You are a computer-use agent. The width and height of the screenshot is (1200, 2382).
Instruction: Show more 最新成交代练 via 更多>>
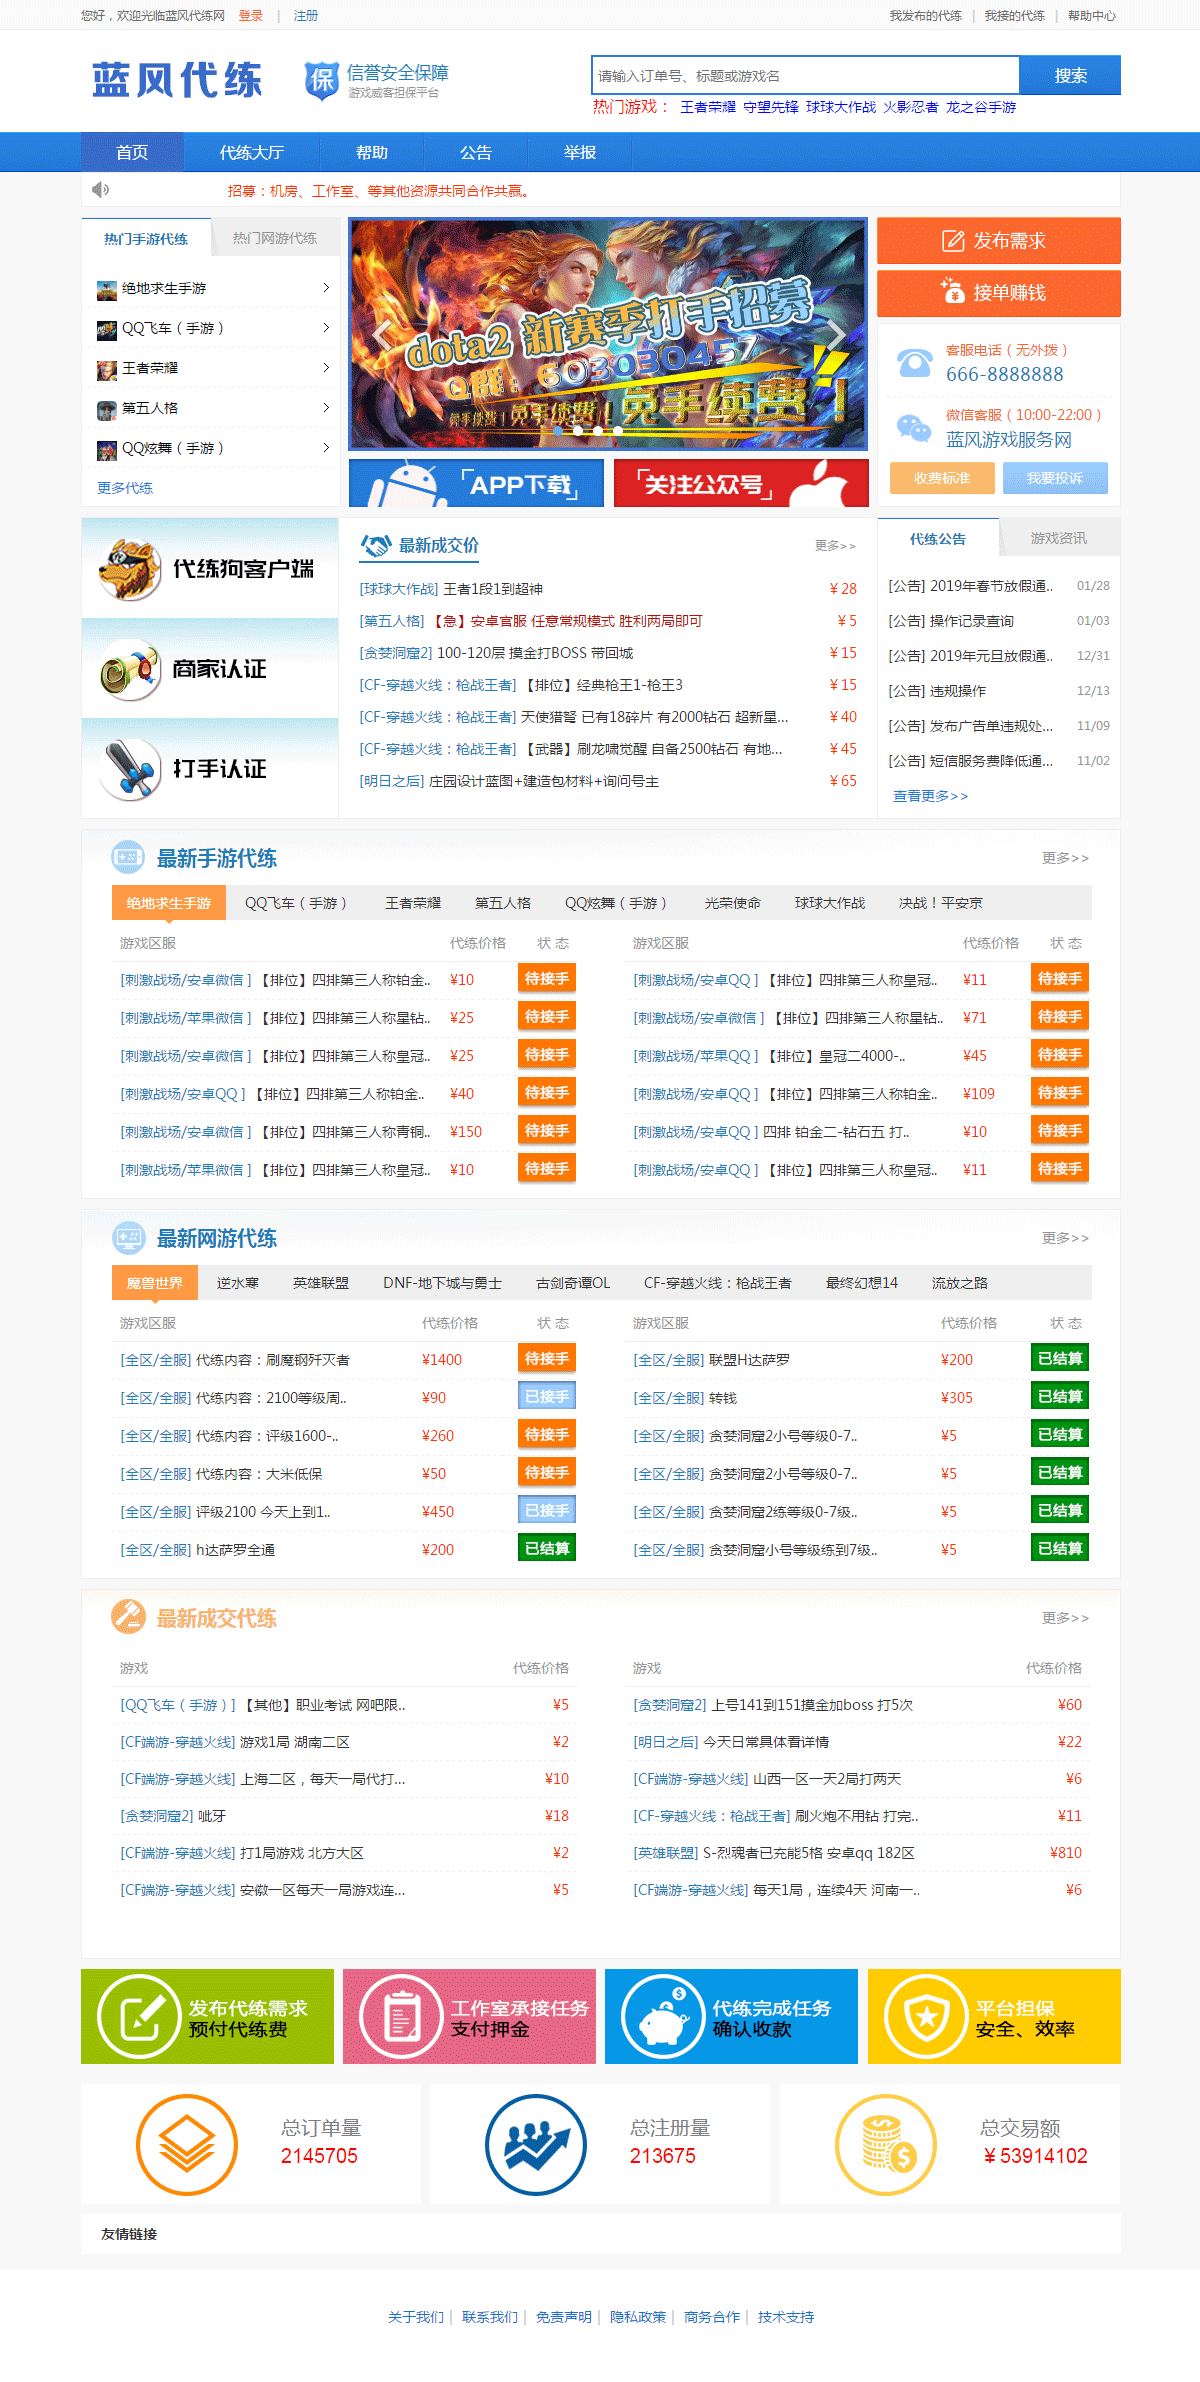click(1065, 1618)
